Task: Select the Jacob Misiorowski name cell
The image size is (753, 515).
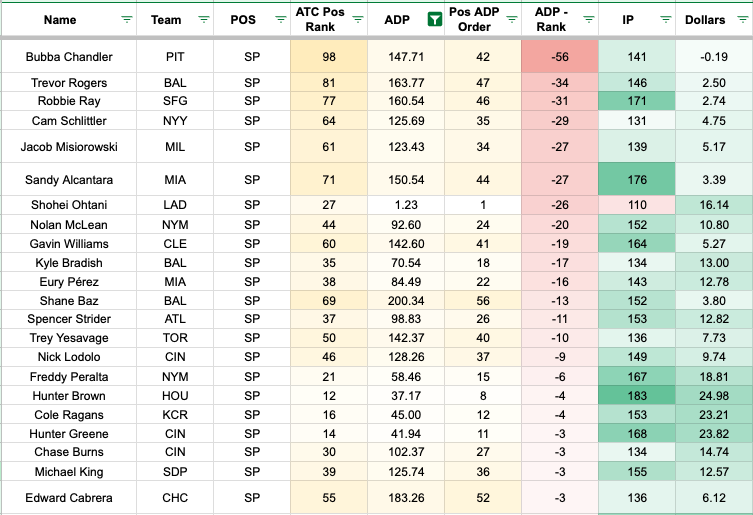Action: (69, 146)
